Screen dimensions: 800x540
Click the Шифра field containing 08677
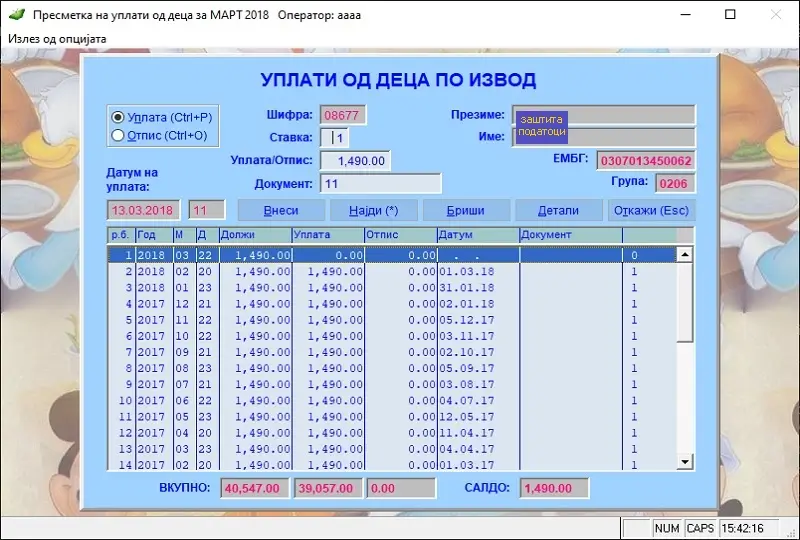[x=345, y=115]
